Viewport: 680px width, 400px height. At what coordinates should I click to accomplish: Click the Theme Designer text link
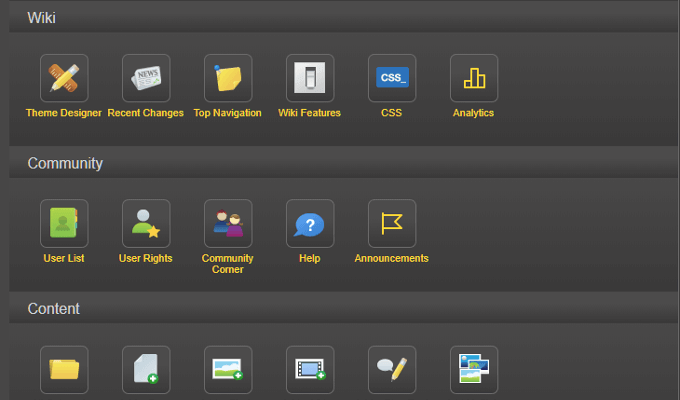pos(64,113)
